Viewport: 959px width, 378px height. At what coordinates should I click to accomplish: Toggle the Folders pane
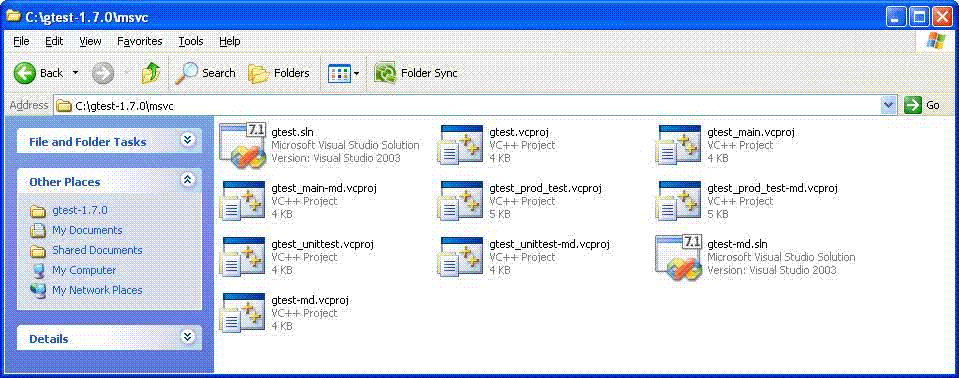coord(279,73)
